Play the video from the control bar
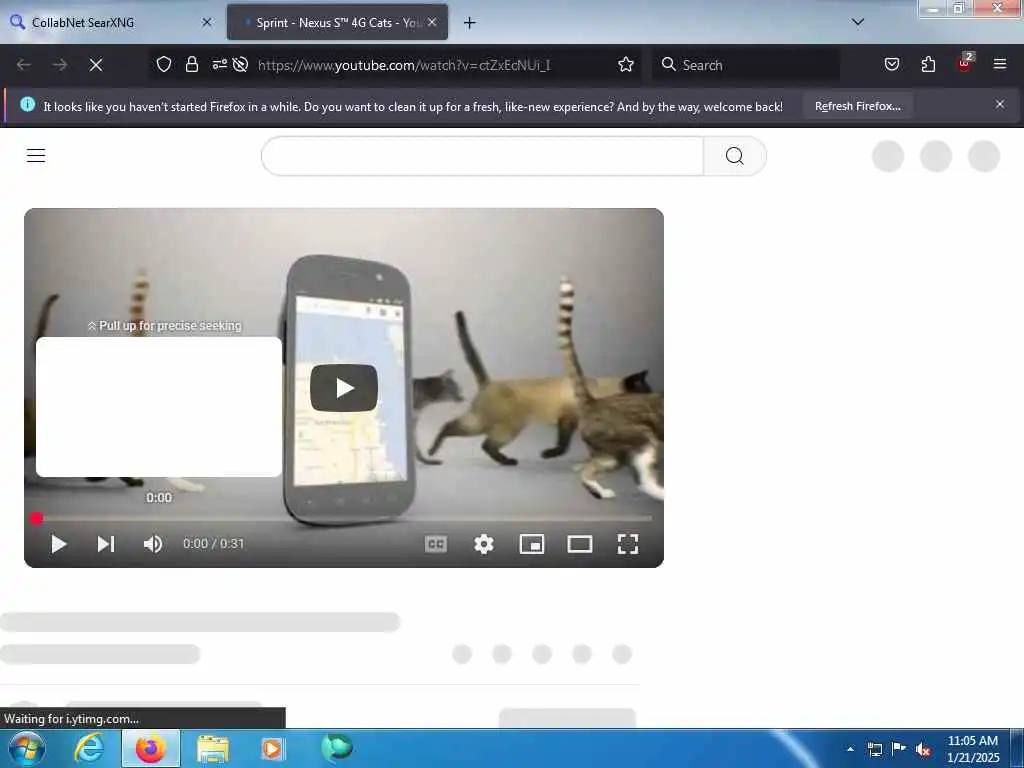The image size is (1024, 768). [59, 544]
